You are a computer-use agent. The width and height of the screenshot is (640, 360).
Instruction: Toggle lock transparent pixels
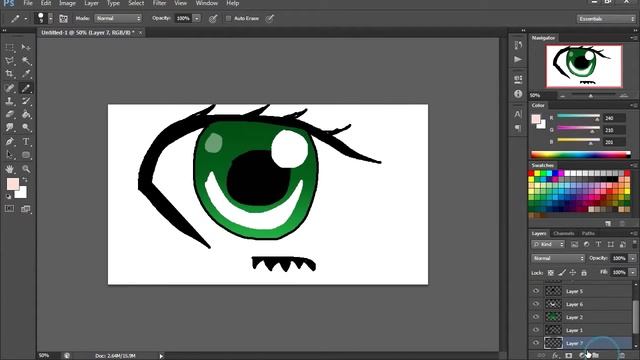pyautogui.click(x=551, y=273)
